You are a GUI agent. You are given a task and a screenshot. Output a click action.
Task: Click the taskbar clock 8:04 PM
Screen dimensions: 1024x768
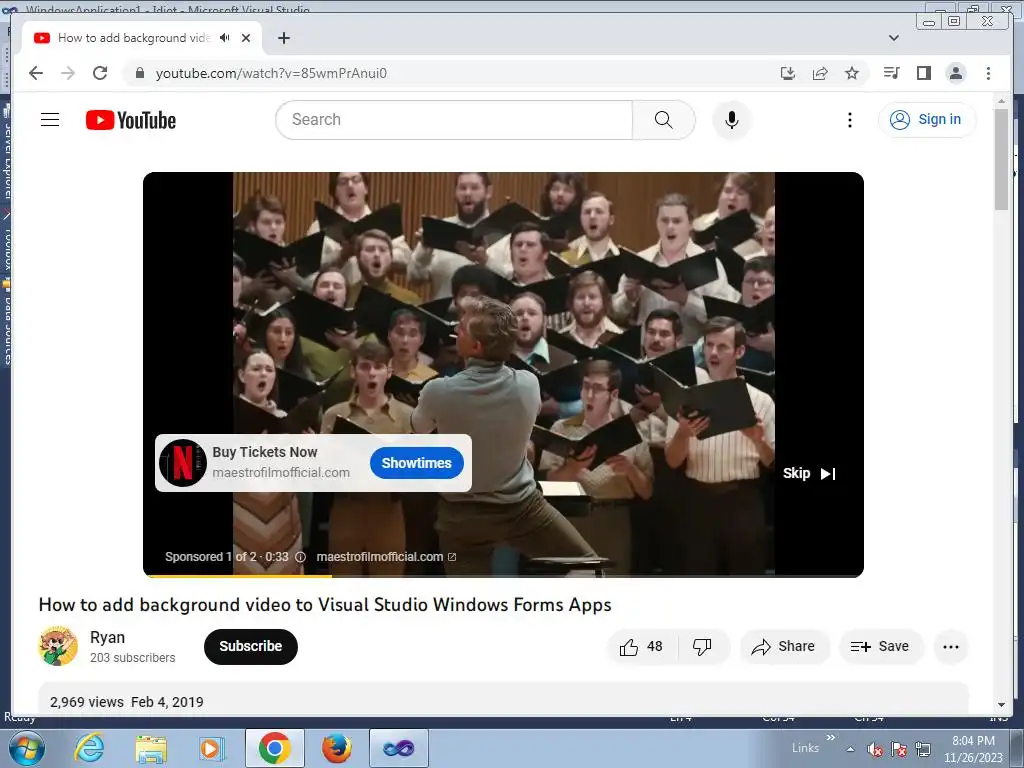pyautogui.click(x=973, y=749)
